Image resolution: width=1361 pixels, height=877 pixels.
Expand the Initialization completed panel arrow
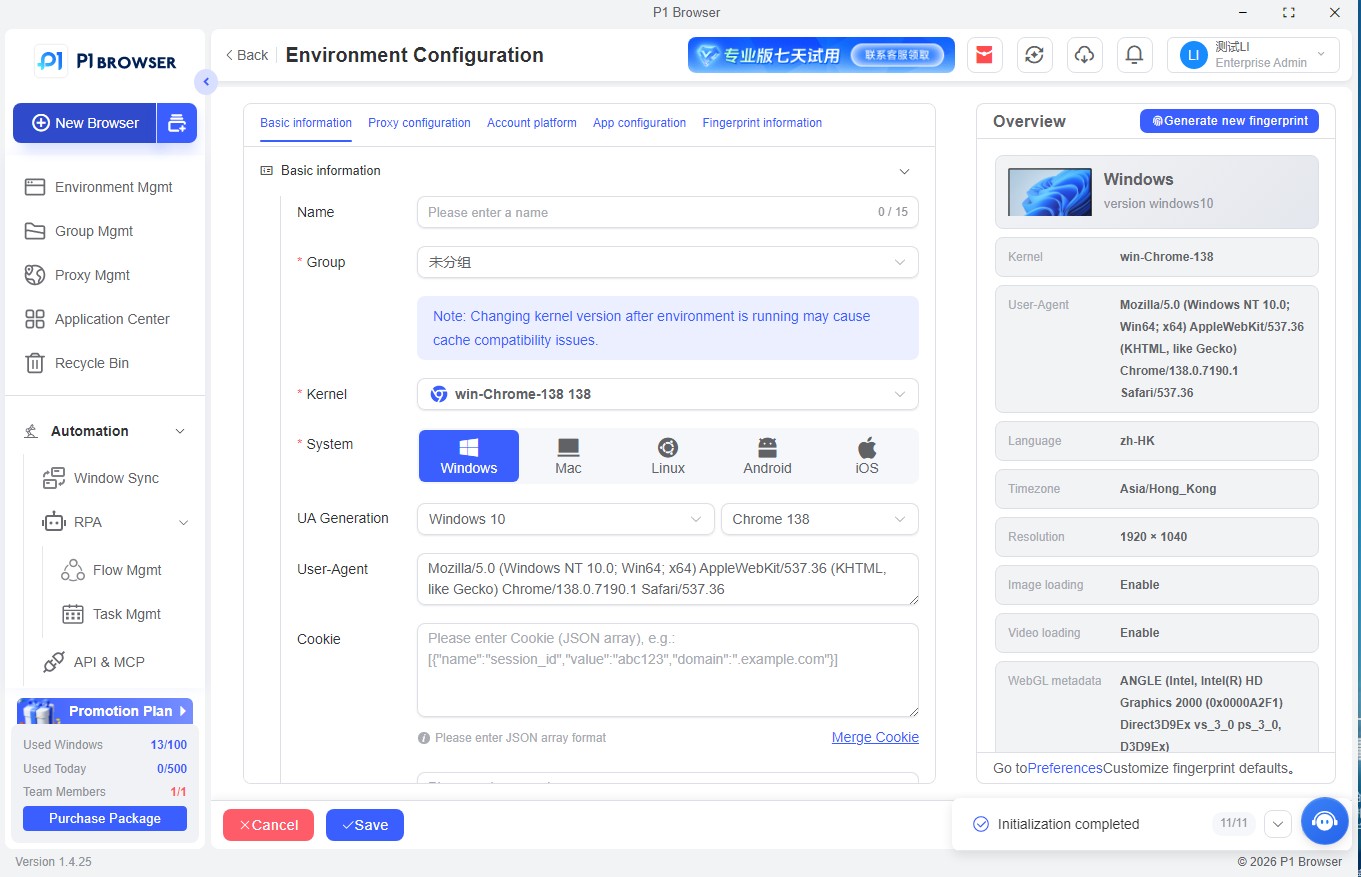[x=1278, y=824]
